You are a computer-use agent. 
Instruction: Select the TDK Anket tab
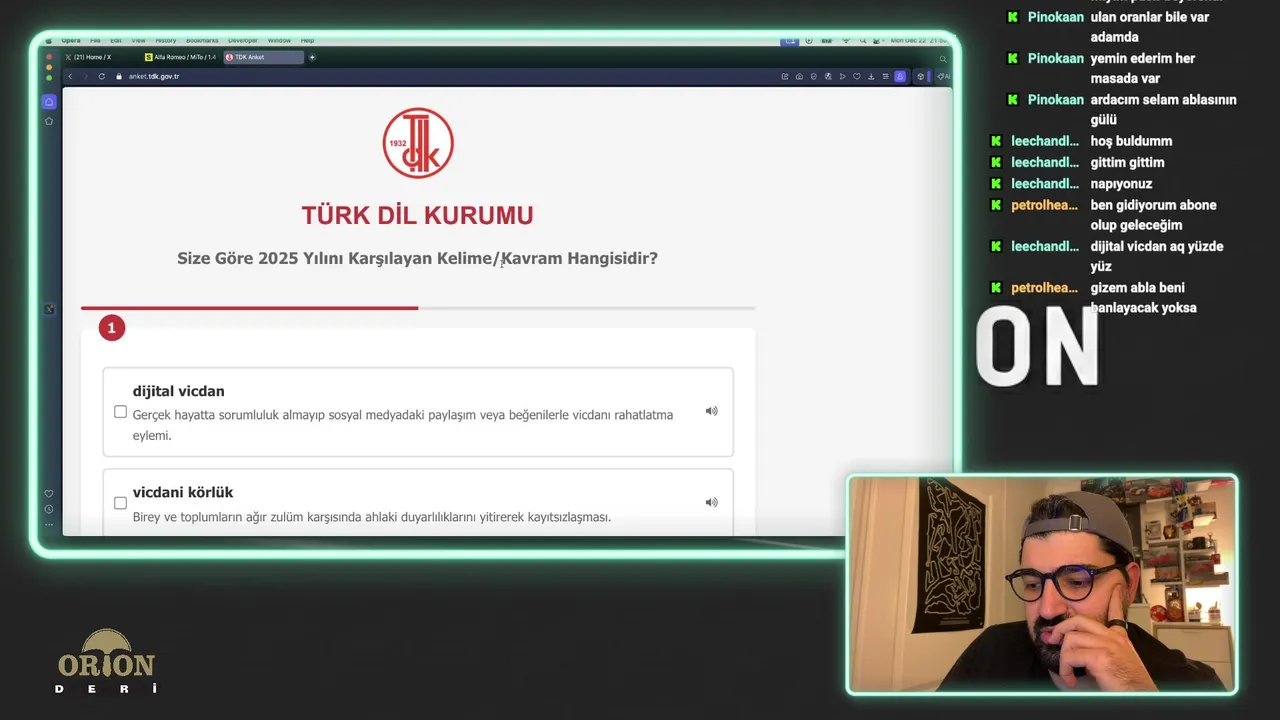(263, 57)
